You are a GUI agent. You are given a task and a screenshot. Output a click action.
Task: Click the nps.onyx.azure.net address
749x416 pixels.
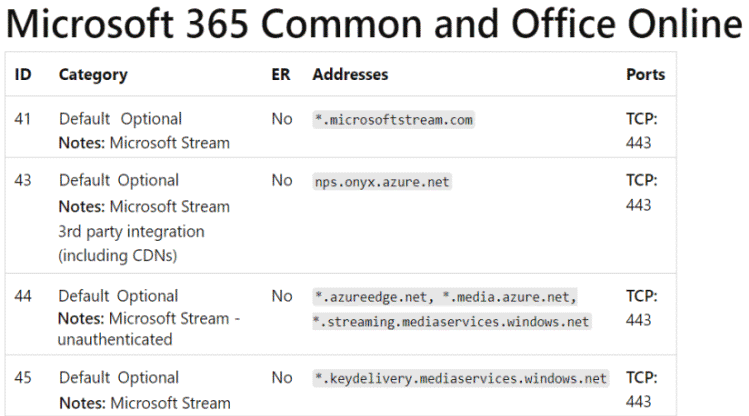[x=382, y=181]
